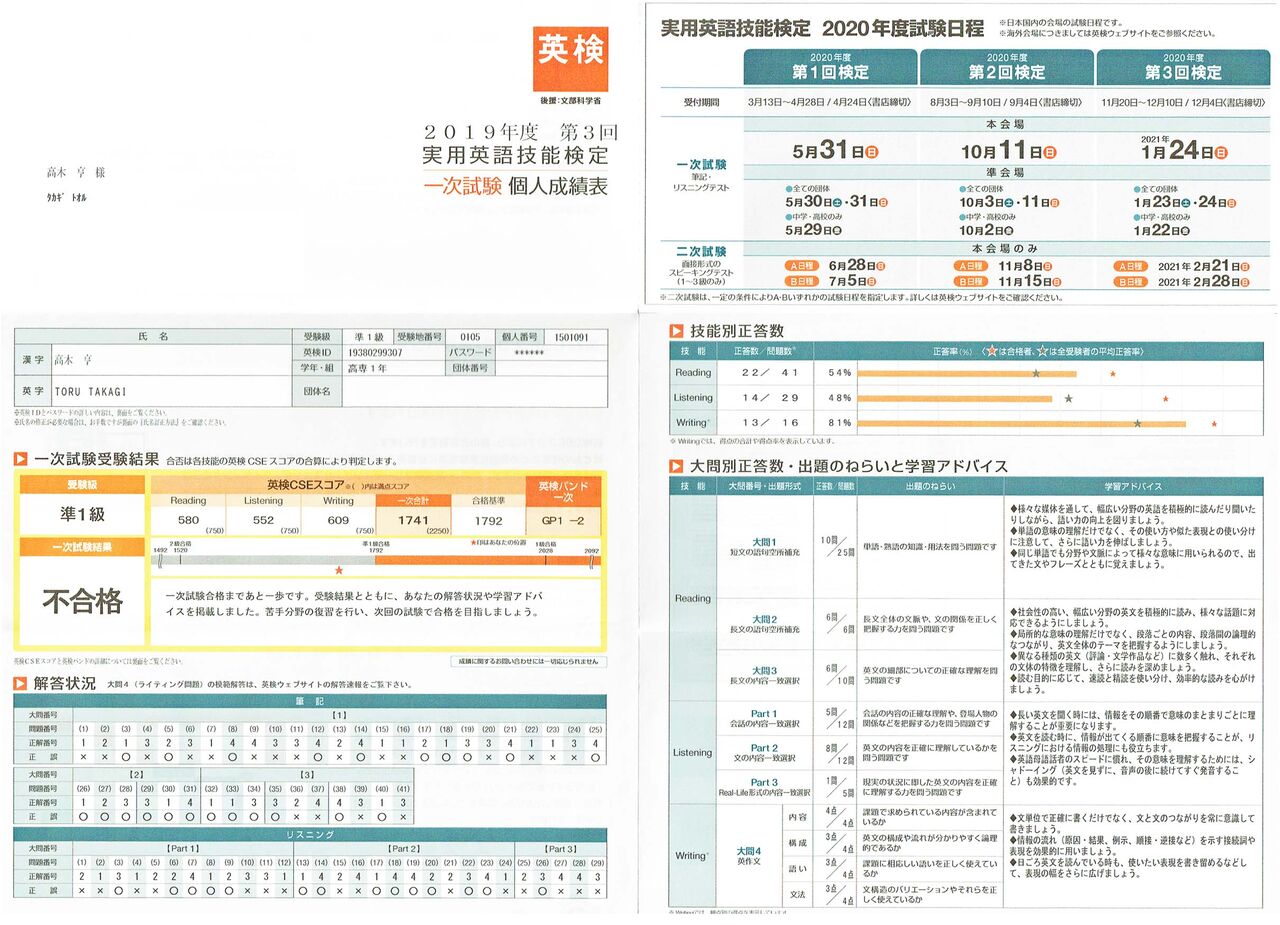Click the test site number 0105
This screenshot has width=1280, height=925.
[x=470, y=338]
